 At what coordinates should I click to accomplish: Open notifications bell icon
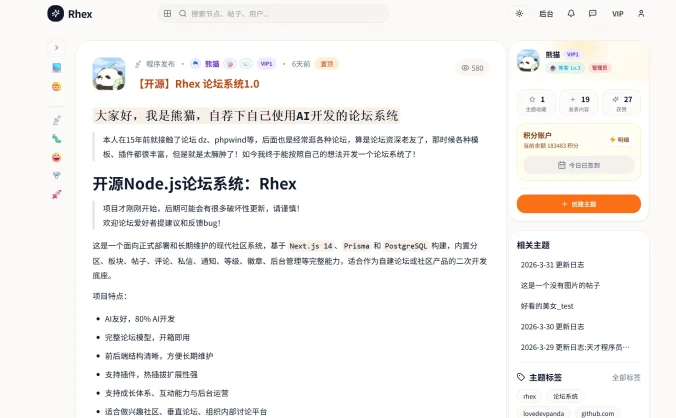pos(571,14)
